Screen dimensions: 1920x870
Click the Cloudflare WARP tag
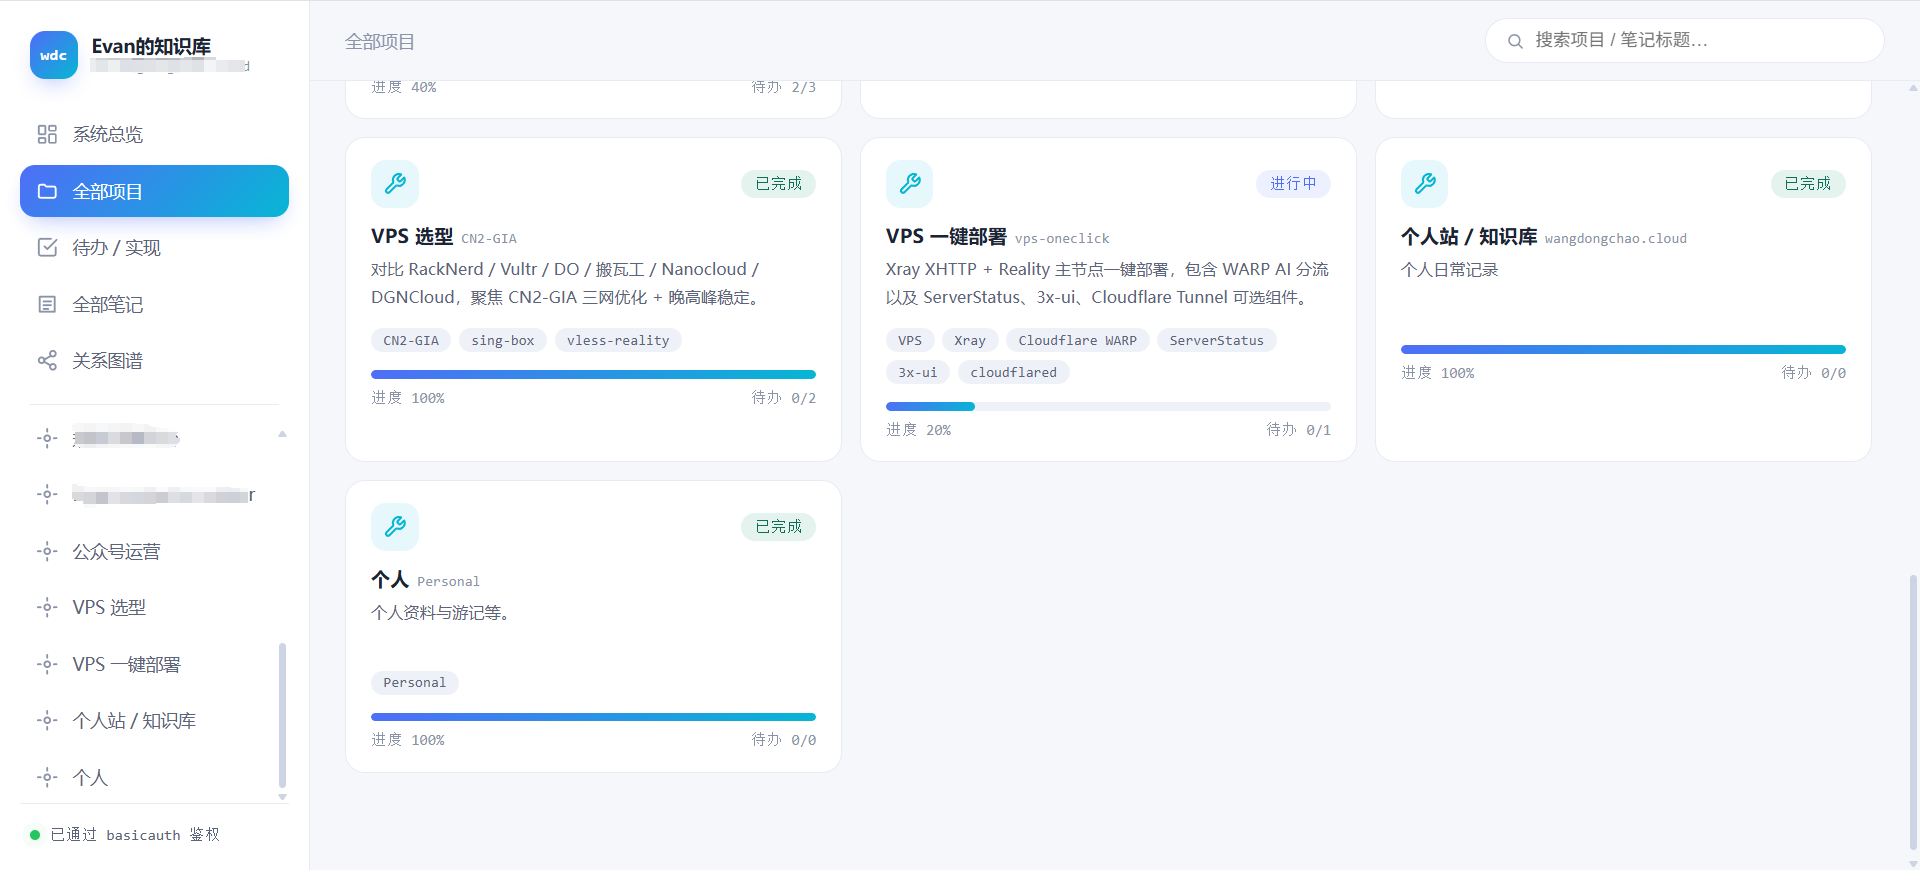(1078, 341)
